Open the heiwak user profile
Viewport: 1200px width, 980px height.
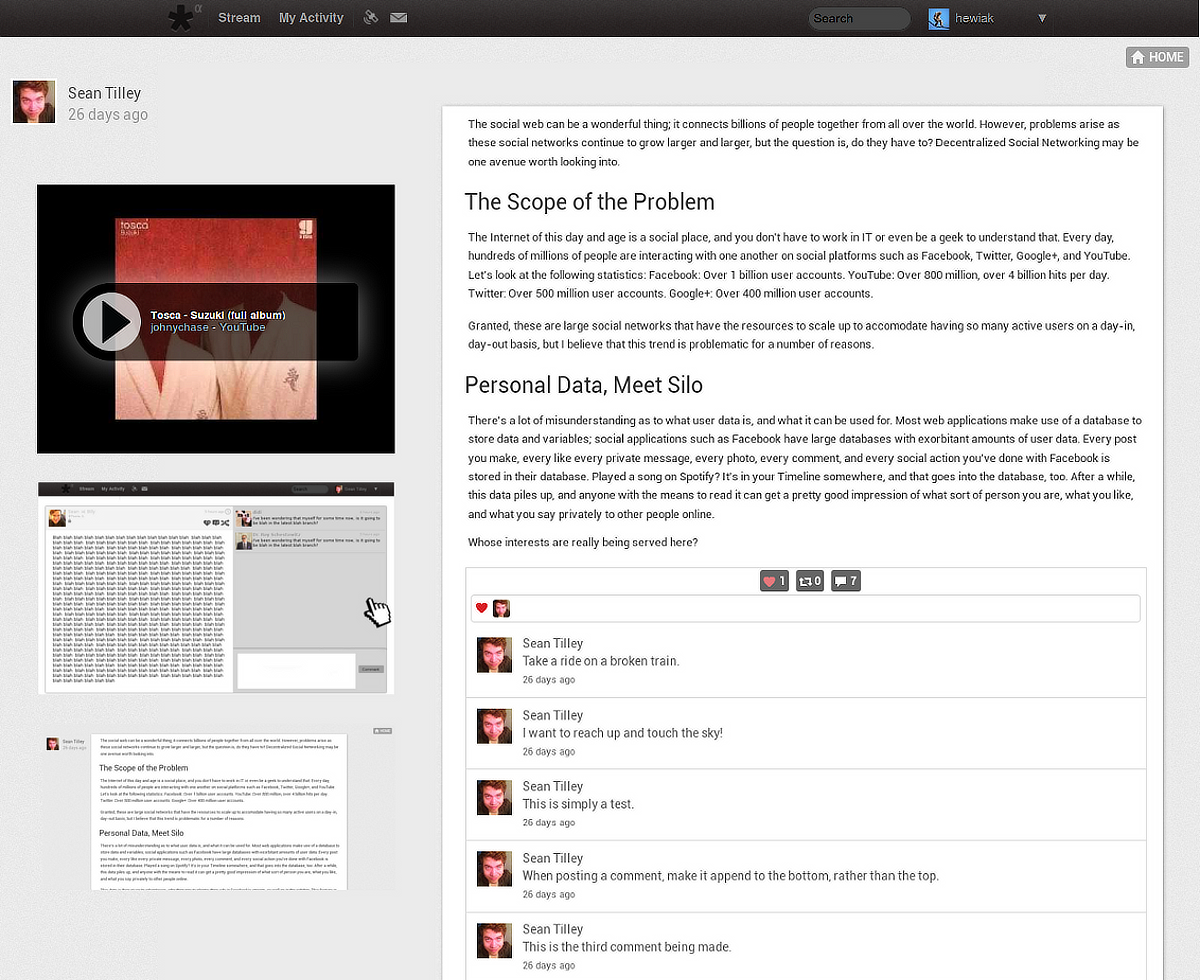974,18
